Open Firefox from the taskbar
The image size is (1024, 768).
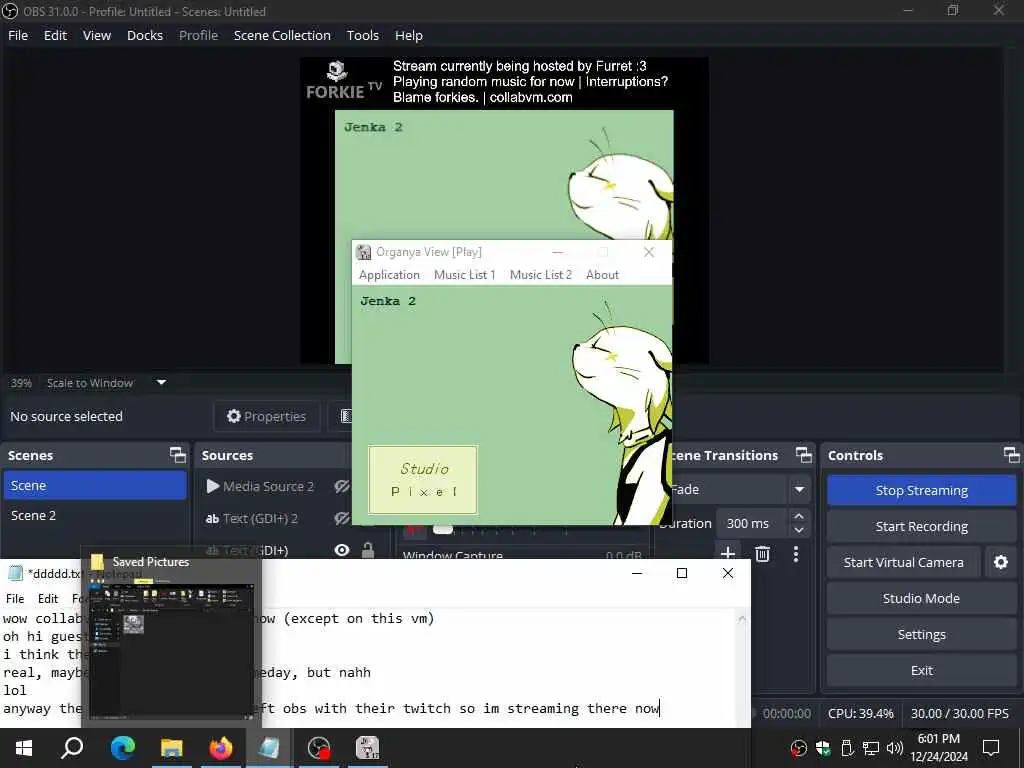tap(221, 748)
